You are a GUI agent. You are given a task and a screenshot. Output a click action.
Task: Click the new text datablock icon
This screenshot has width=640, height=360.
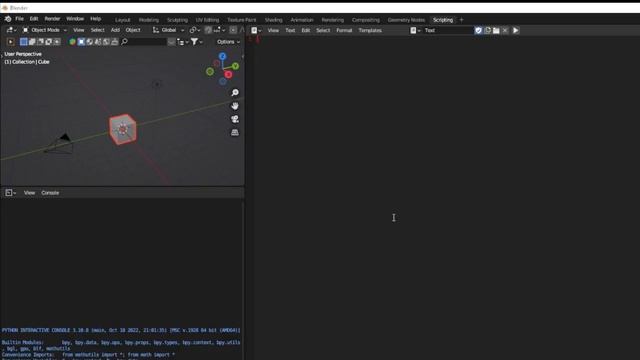tap(487, 30)
